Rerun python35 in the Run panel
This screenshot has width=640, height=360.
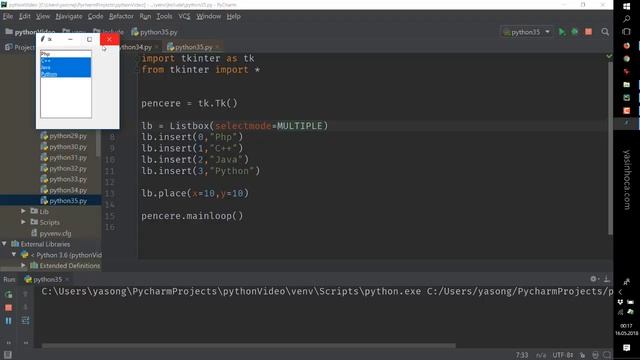(x=8, y=294)
